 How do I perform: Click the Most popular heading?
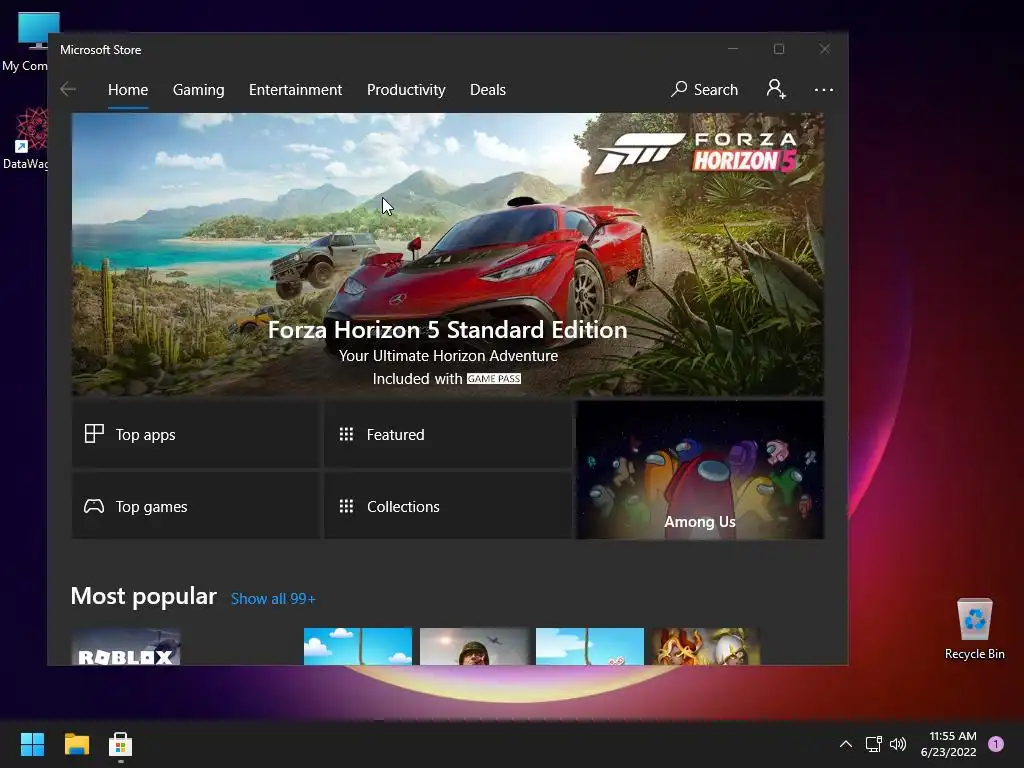(x=144, y=596)
